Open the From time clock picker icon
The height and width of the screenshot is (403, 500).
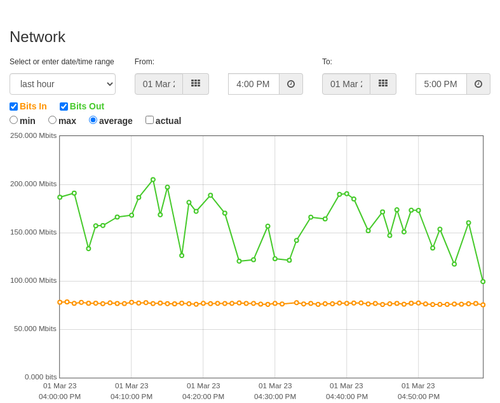[x=291, y=84]
